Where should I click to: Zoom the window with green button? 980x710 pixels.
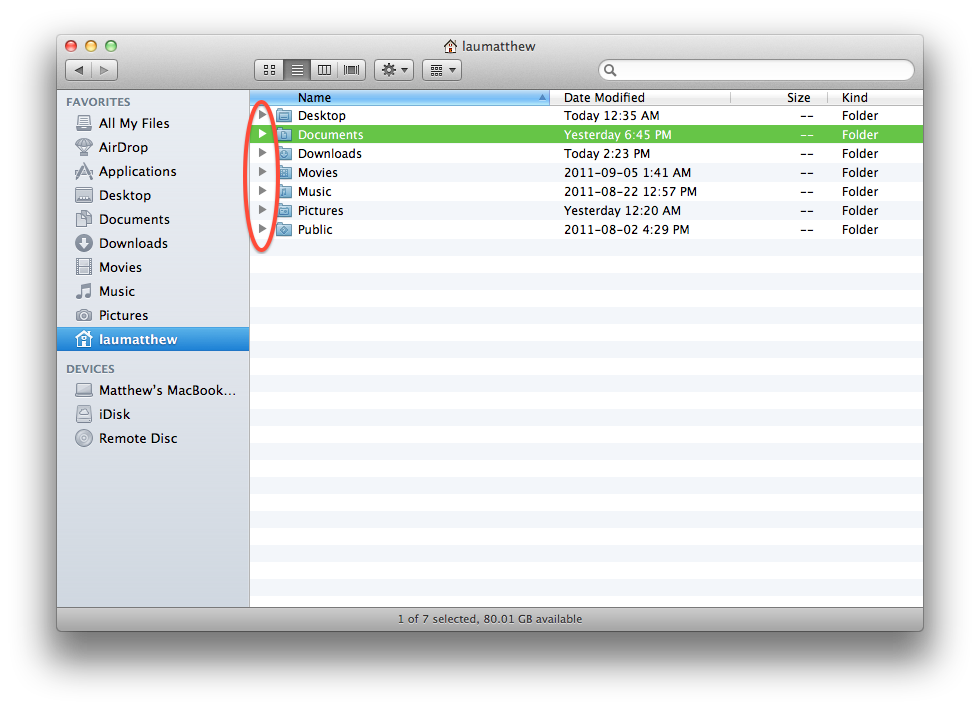click(111, 46)
